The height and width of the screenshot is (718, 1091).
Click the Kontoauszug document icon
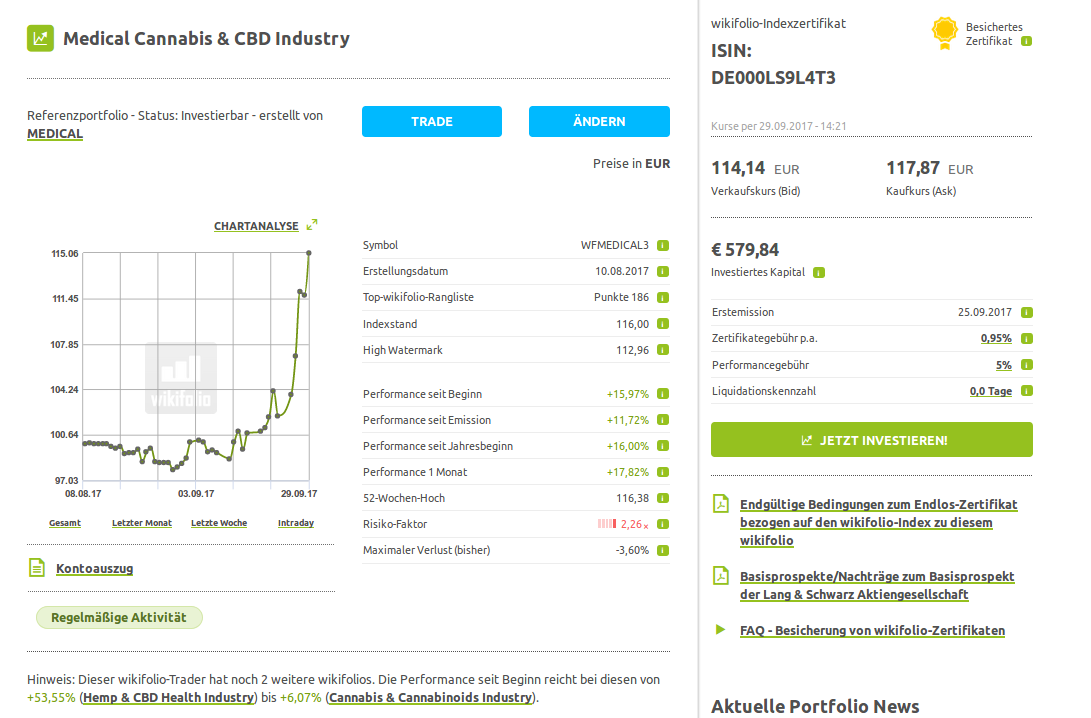[x=37, y=568]
